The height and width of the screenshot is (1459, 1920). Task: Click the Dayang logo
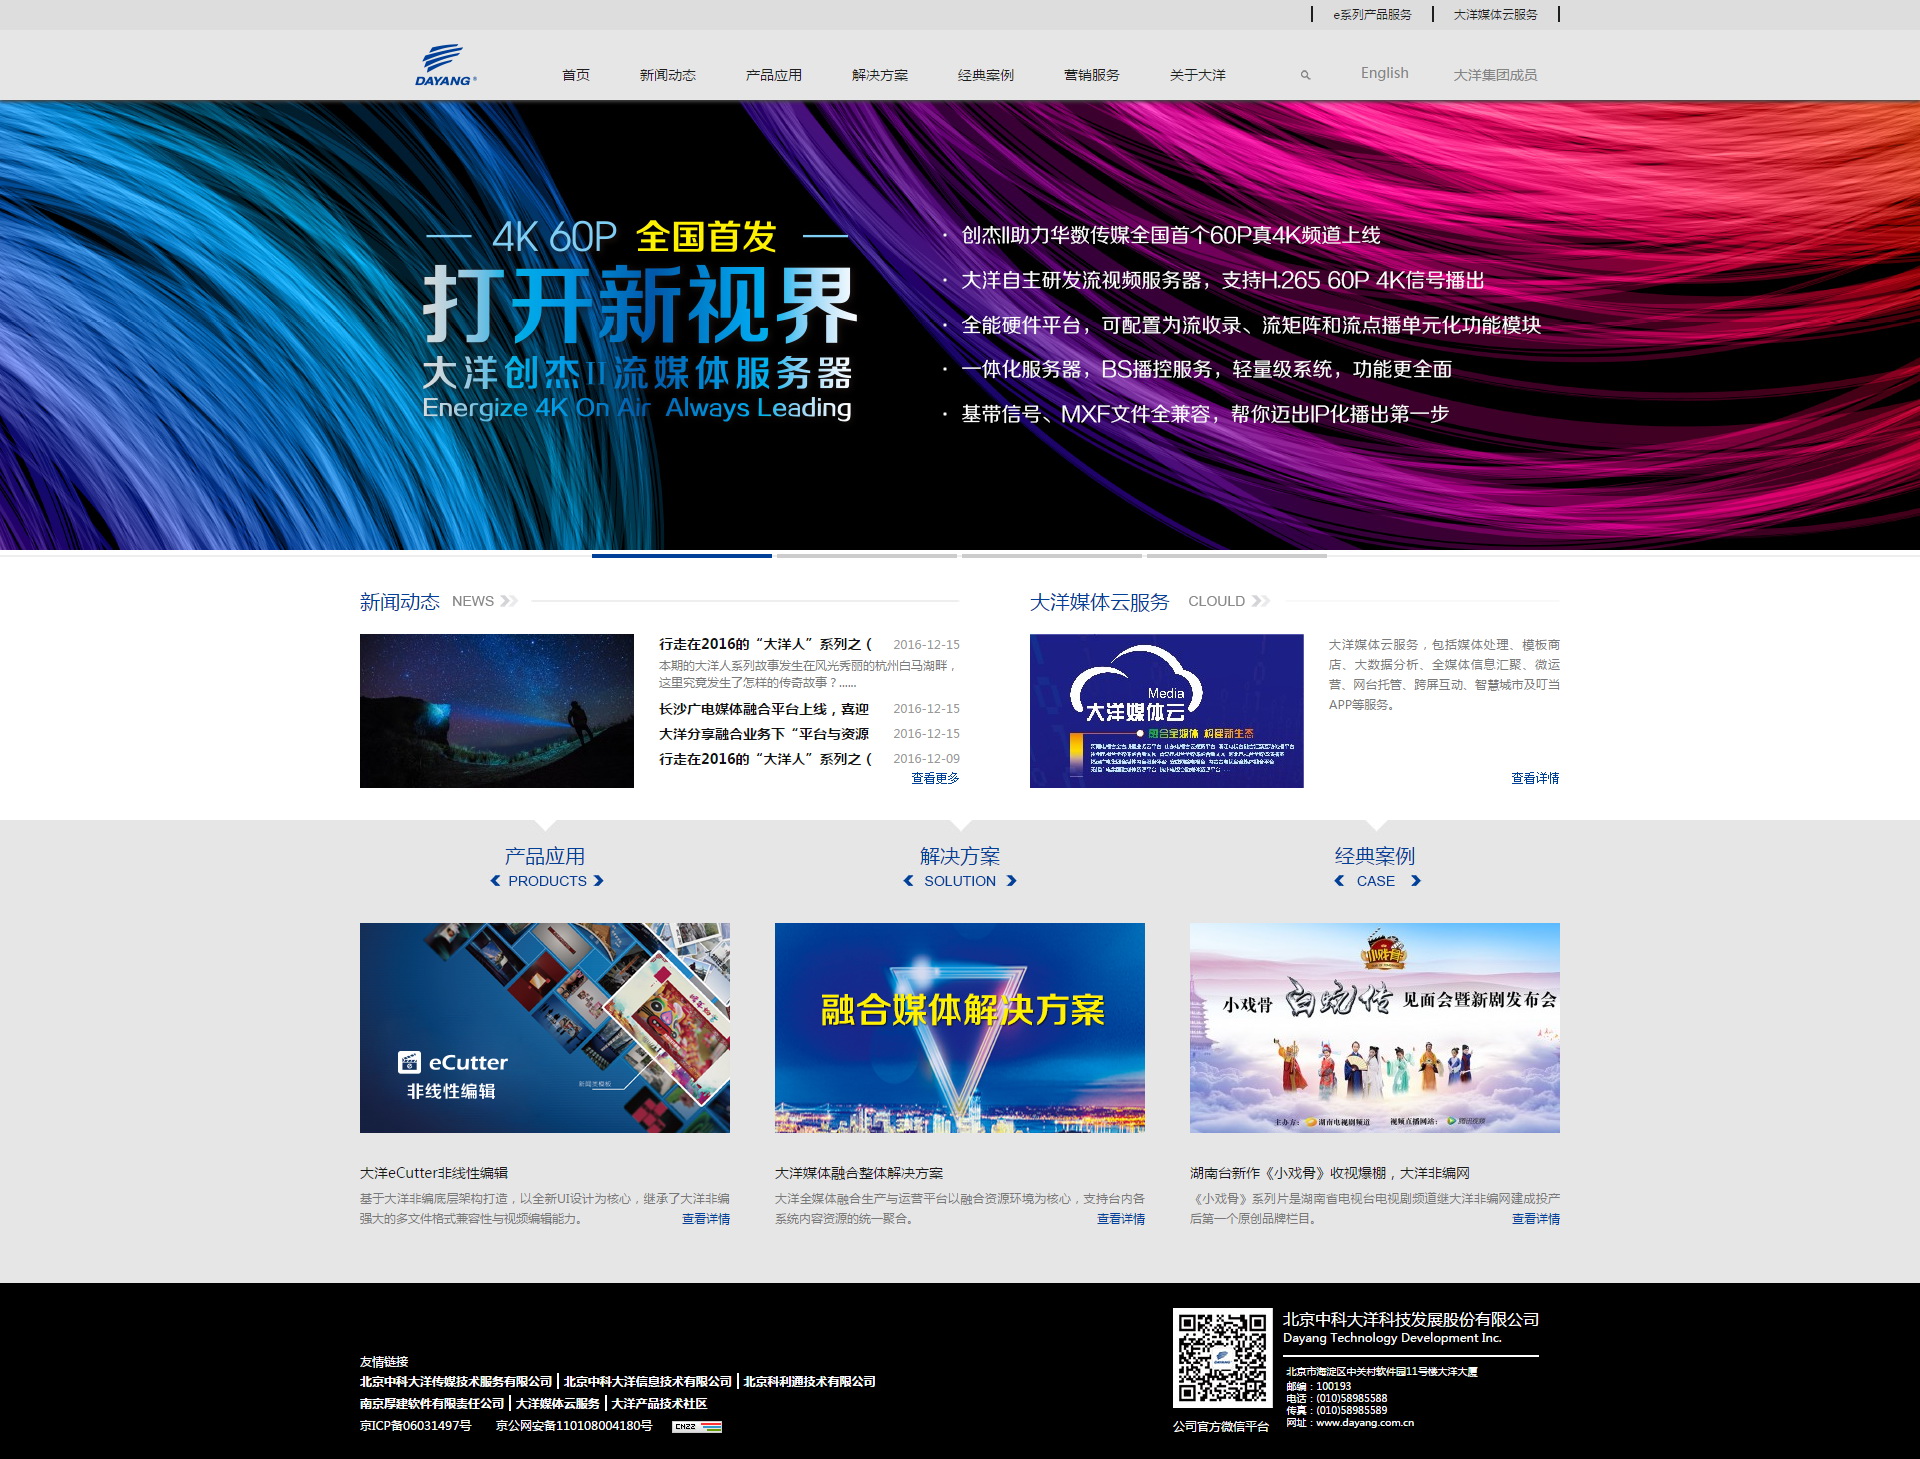point(446,65)
